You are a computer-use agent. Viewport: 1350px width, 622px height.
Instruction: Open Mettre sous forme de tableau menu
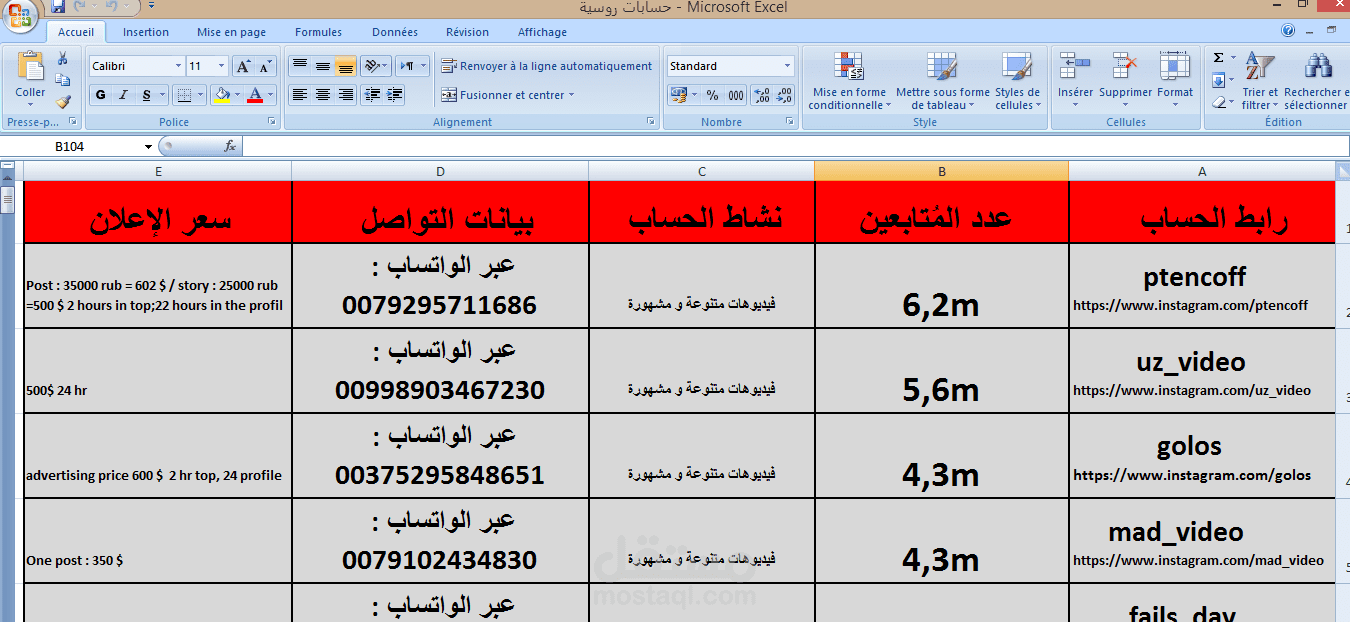pos(942,80)
